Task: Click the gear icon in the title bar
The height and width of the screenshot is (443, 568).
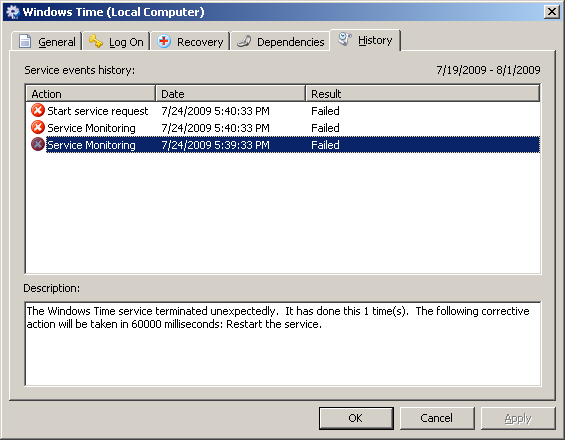Action: tap(13, 12)
